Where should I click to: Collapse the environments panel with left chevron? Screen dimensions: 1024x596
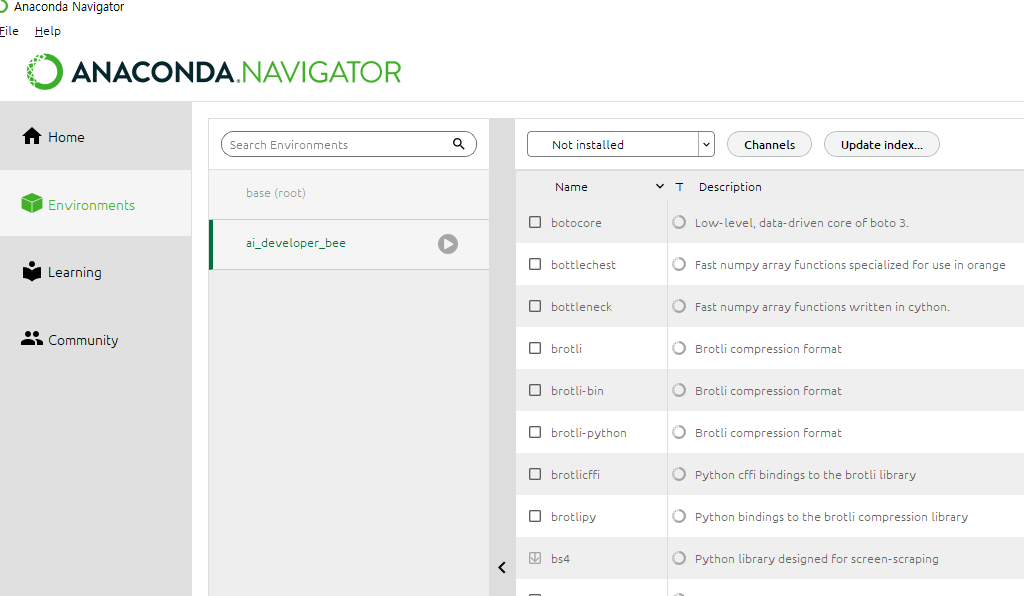click(502, 567)
